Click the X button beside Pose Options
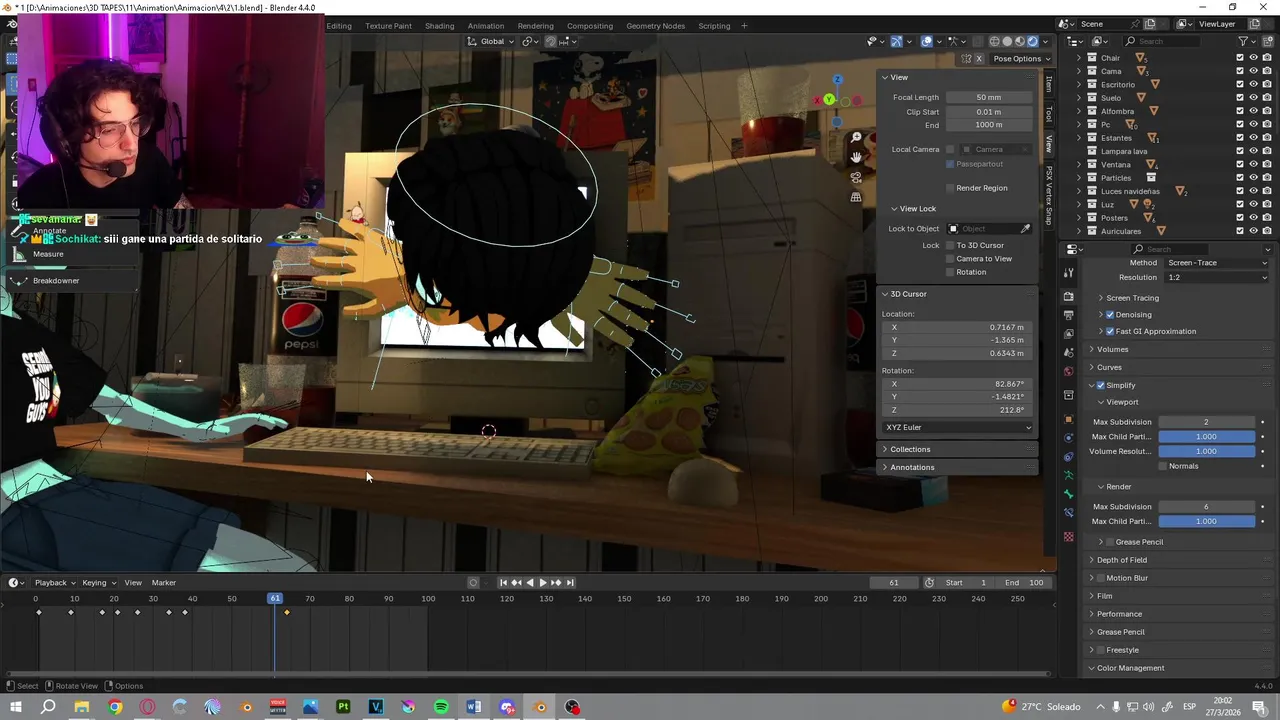This screenshot has width=1280, height=720. 979,59
